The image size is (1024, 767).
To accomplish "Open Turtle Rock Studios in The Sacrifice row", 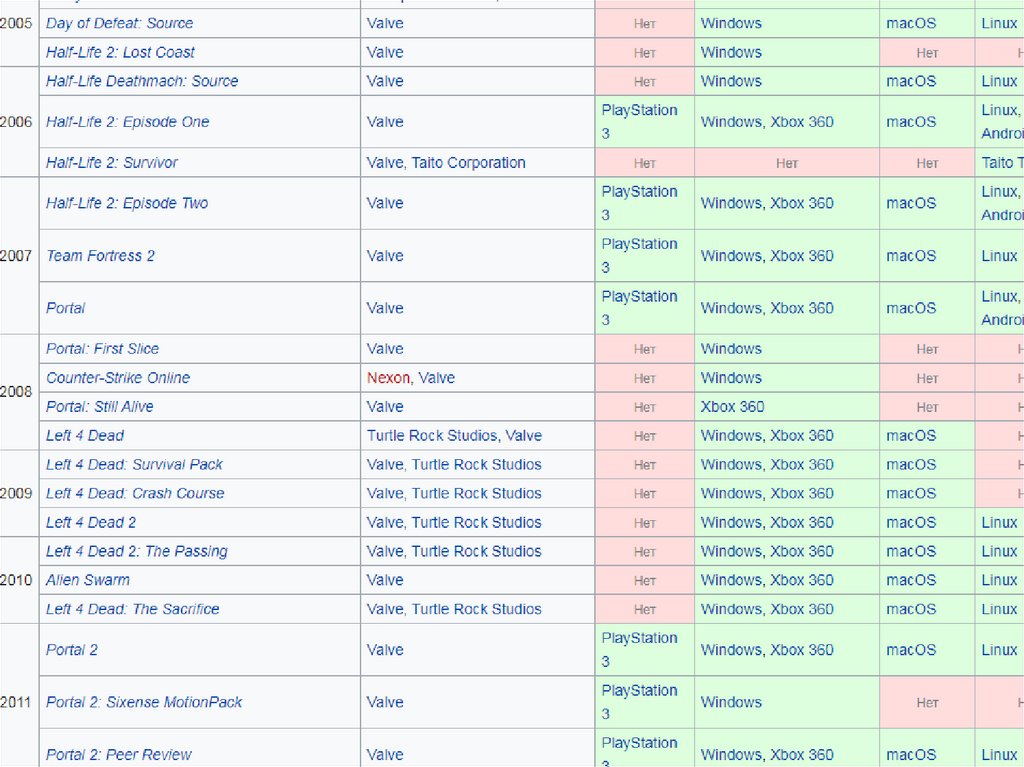I will coord(476,609).
